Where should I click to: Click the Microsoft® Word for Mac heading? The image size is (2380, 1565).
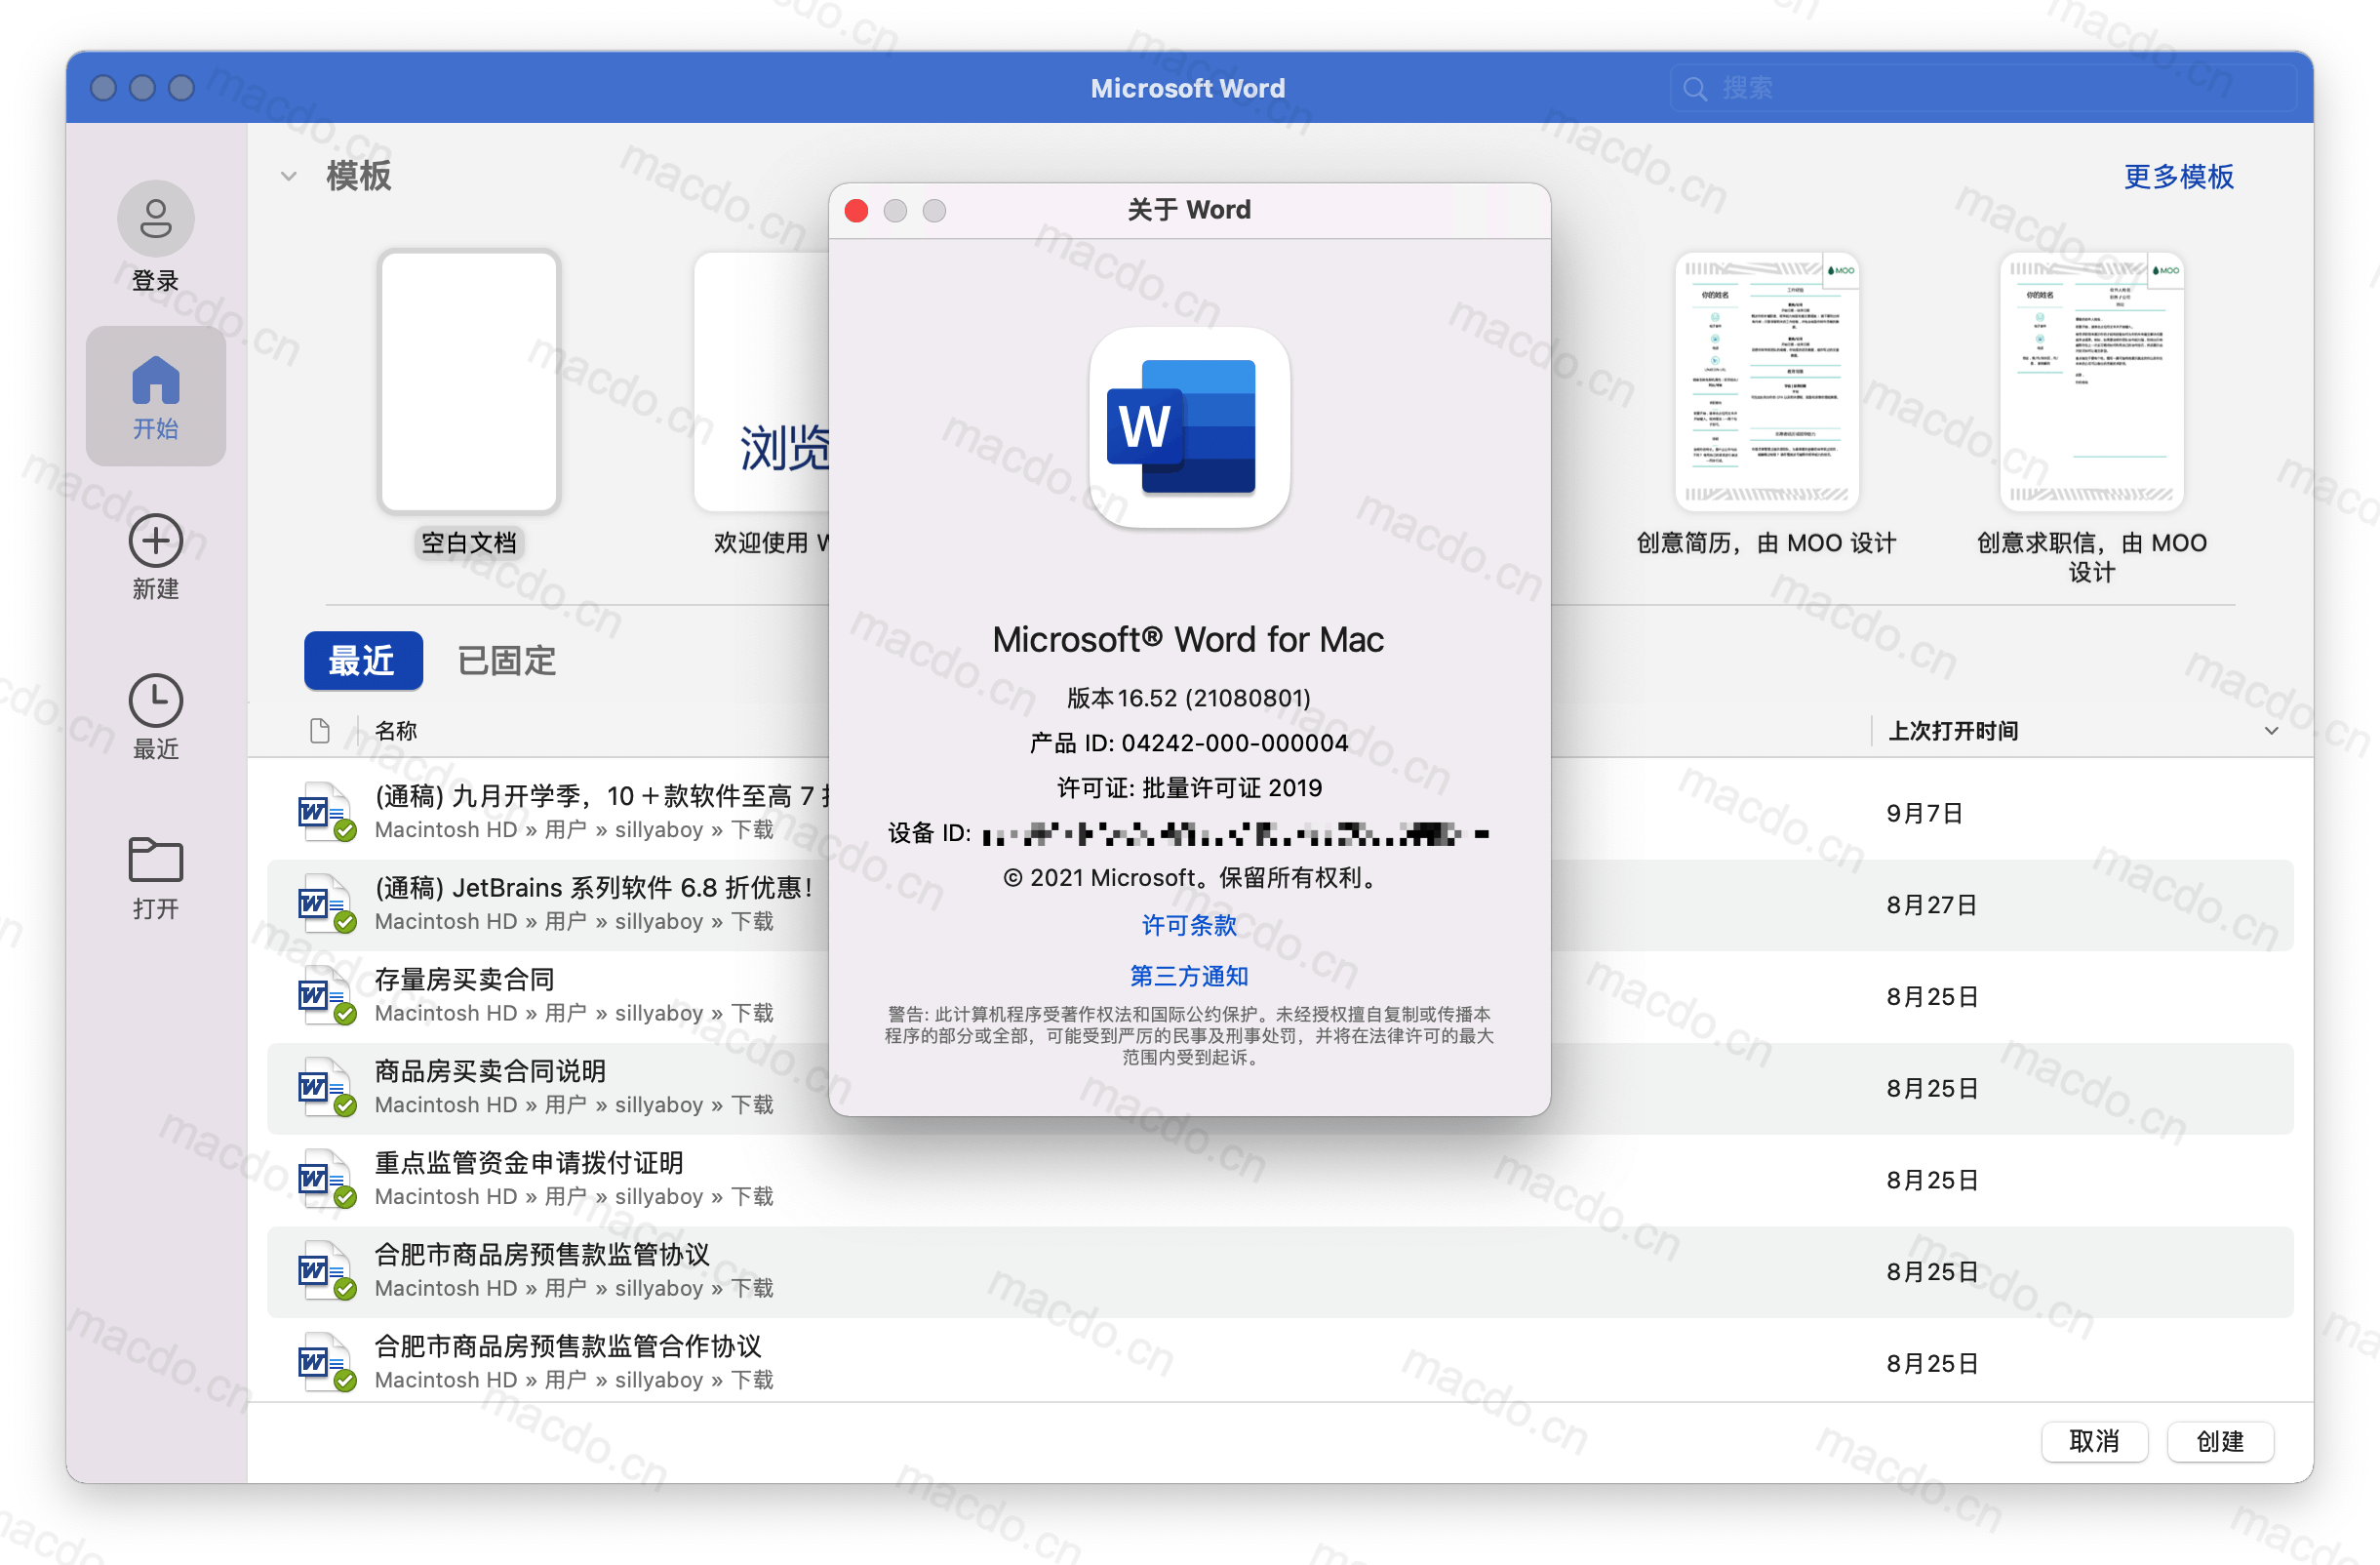(x=1188, y=640)
